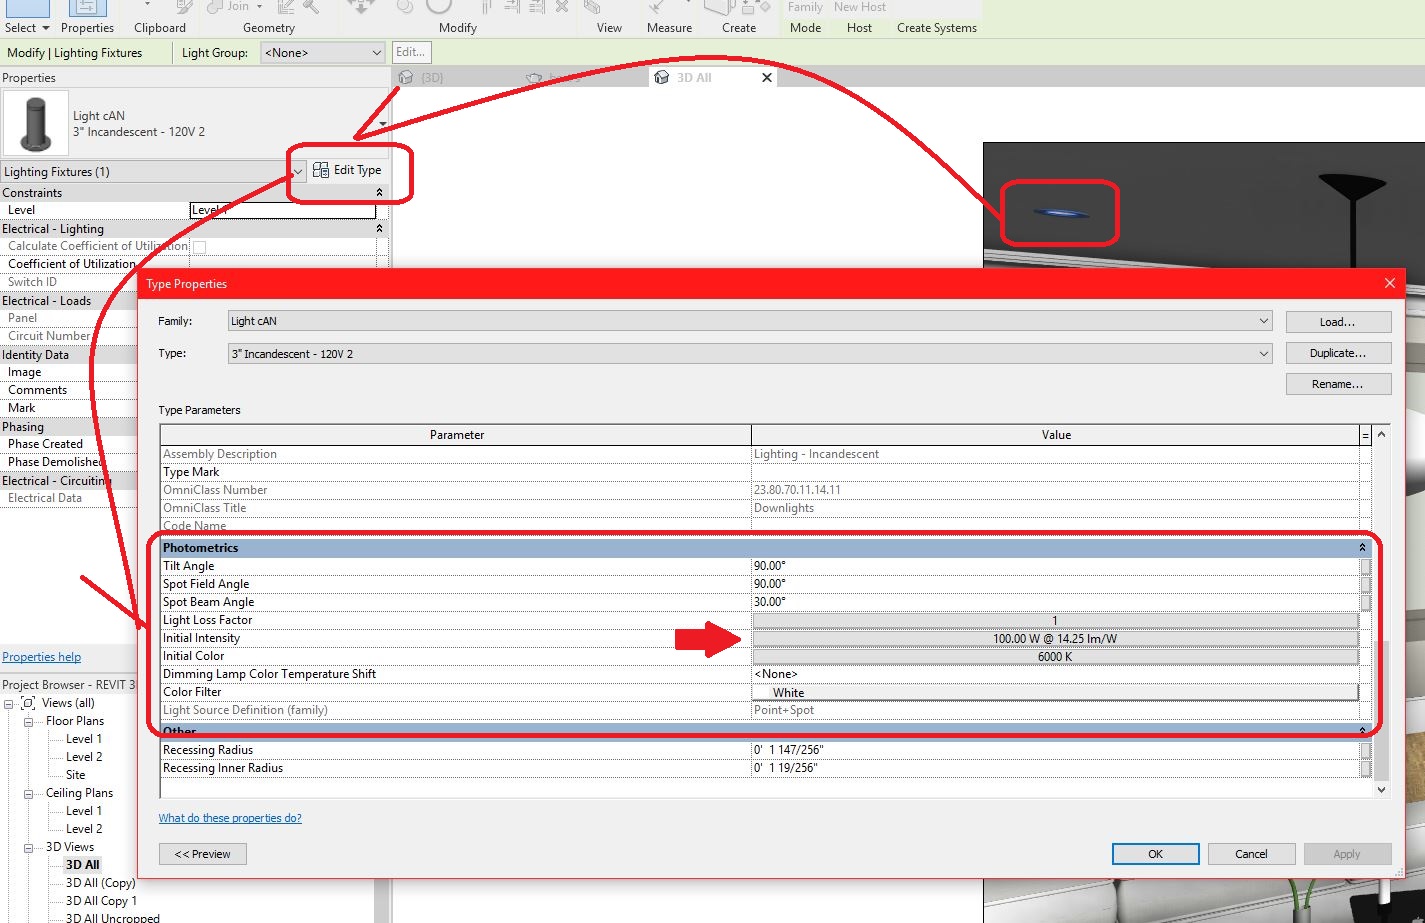Click Cancel in Type Properties
Screen dimensions: 1425x923
coord(1251,854)
